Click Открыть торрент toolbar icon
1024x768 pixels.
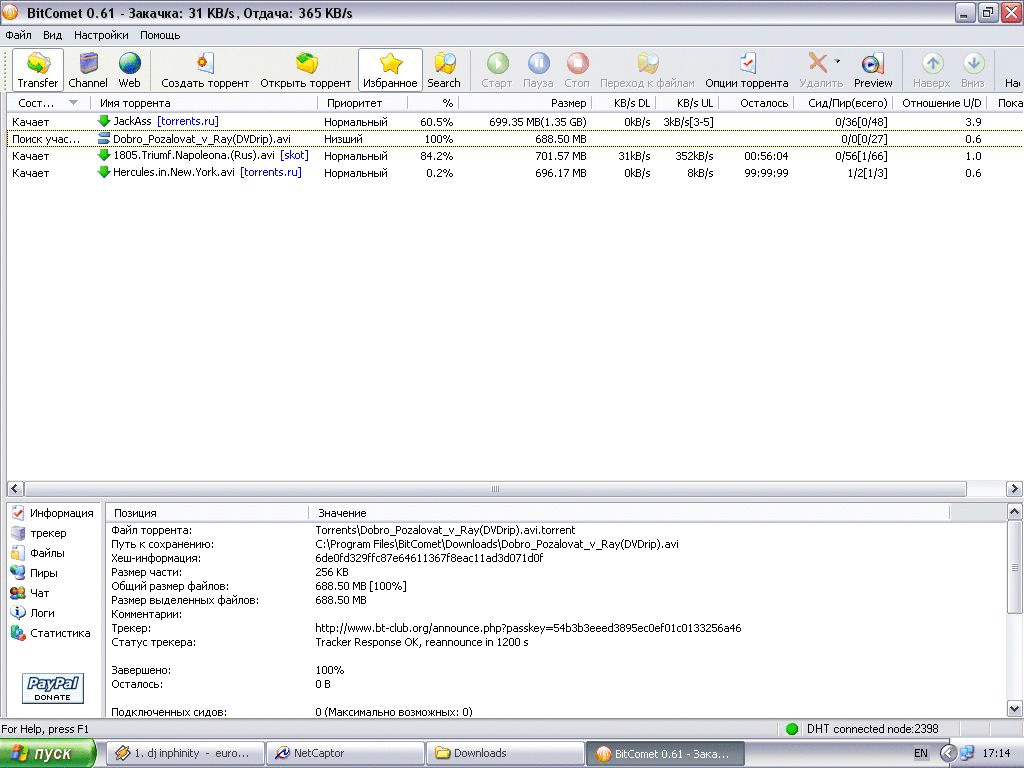[306, 70]
